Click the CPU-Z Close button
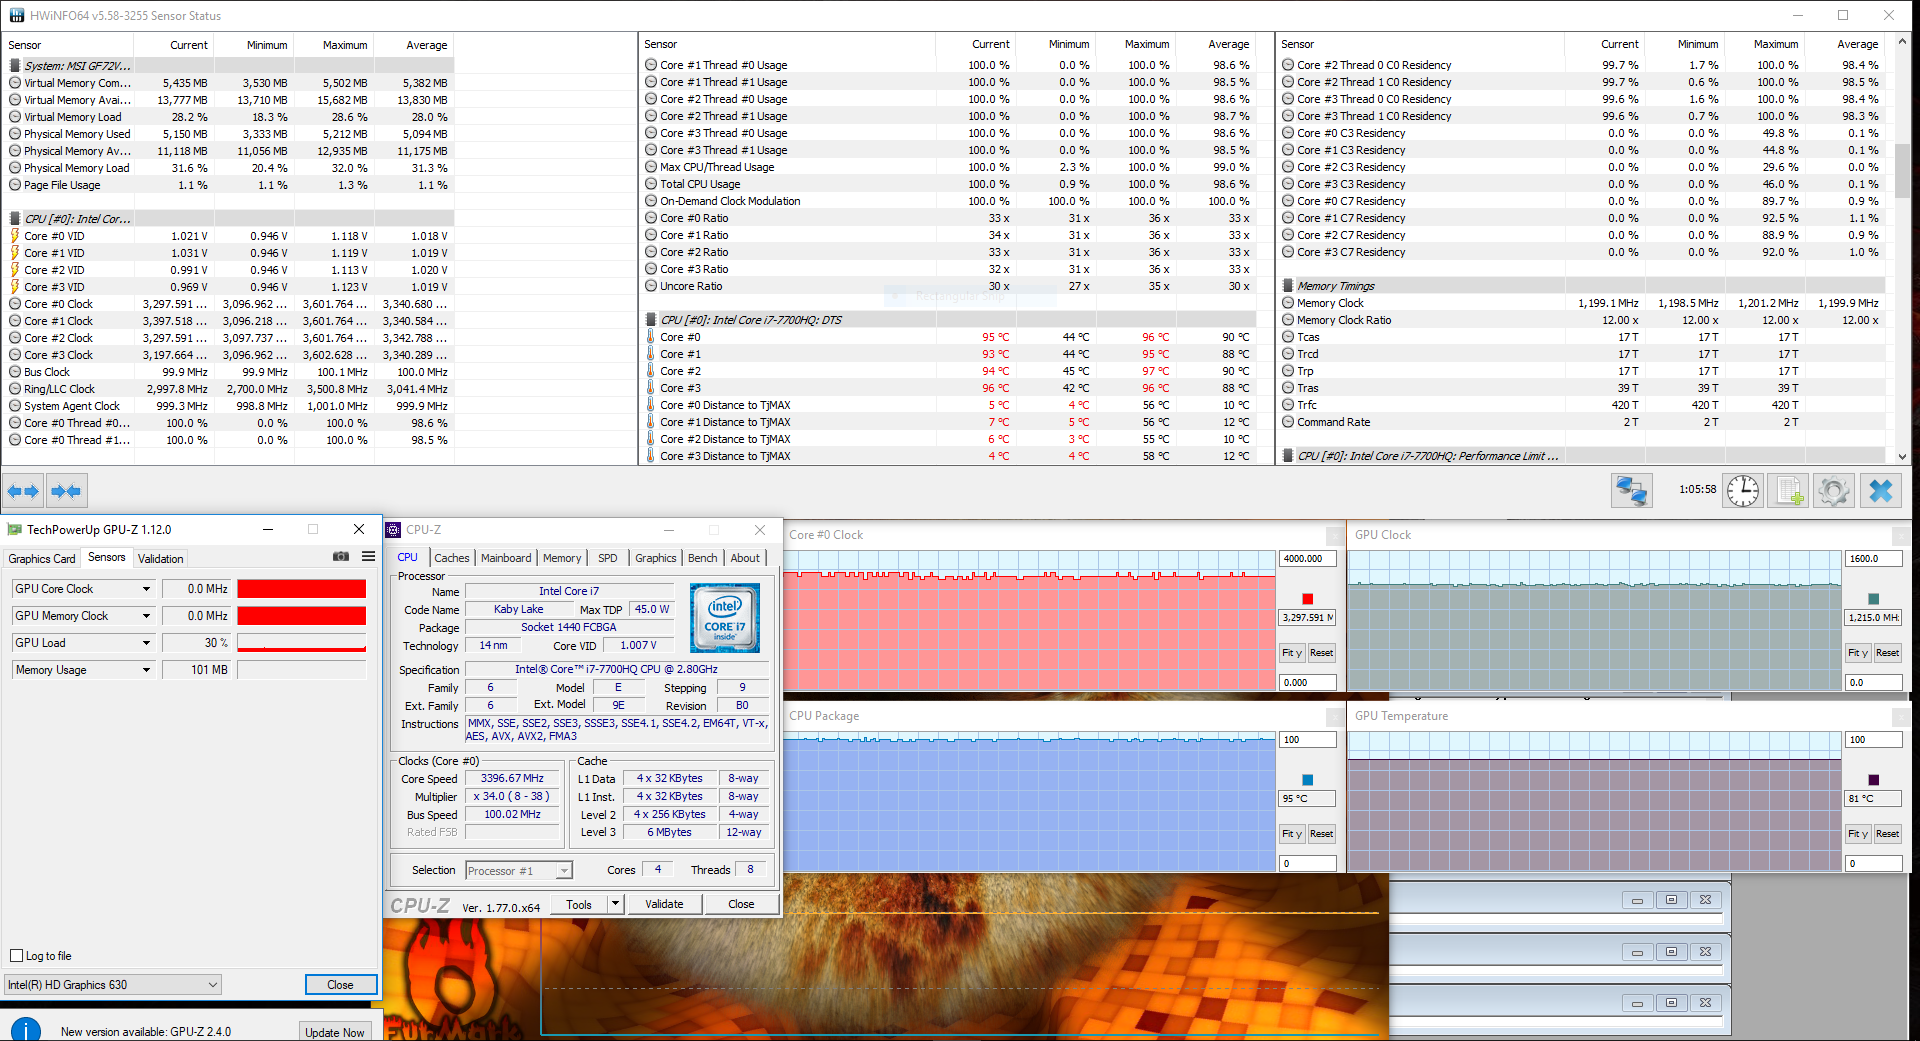 [x=741, y=904]
